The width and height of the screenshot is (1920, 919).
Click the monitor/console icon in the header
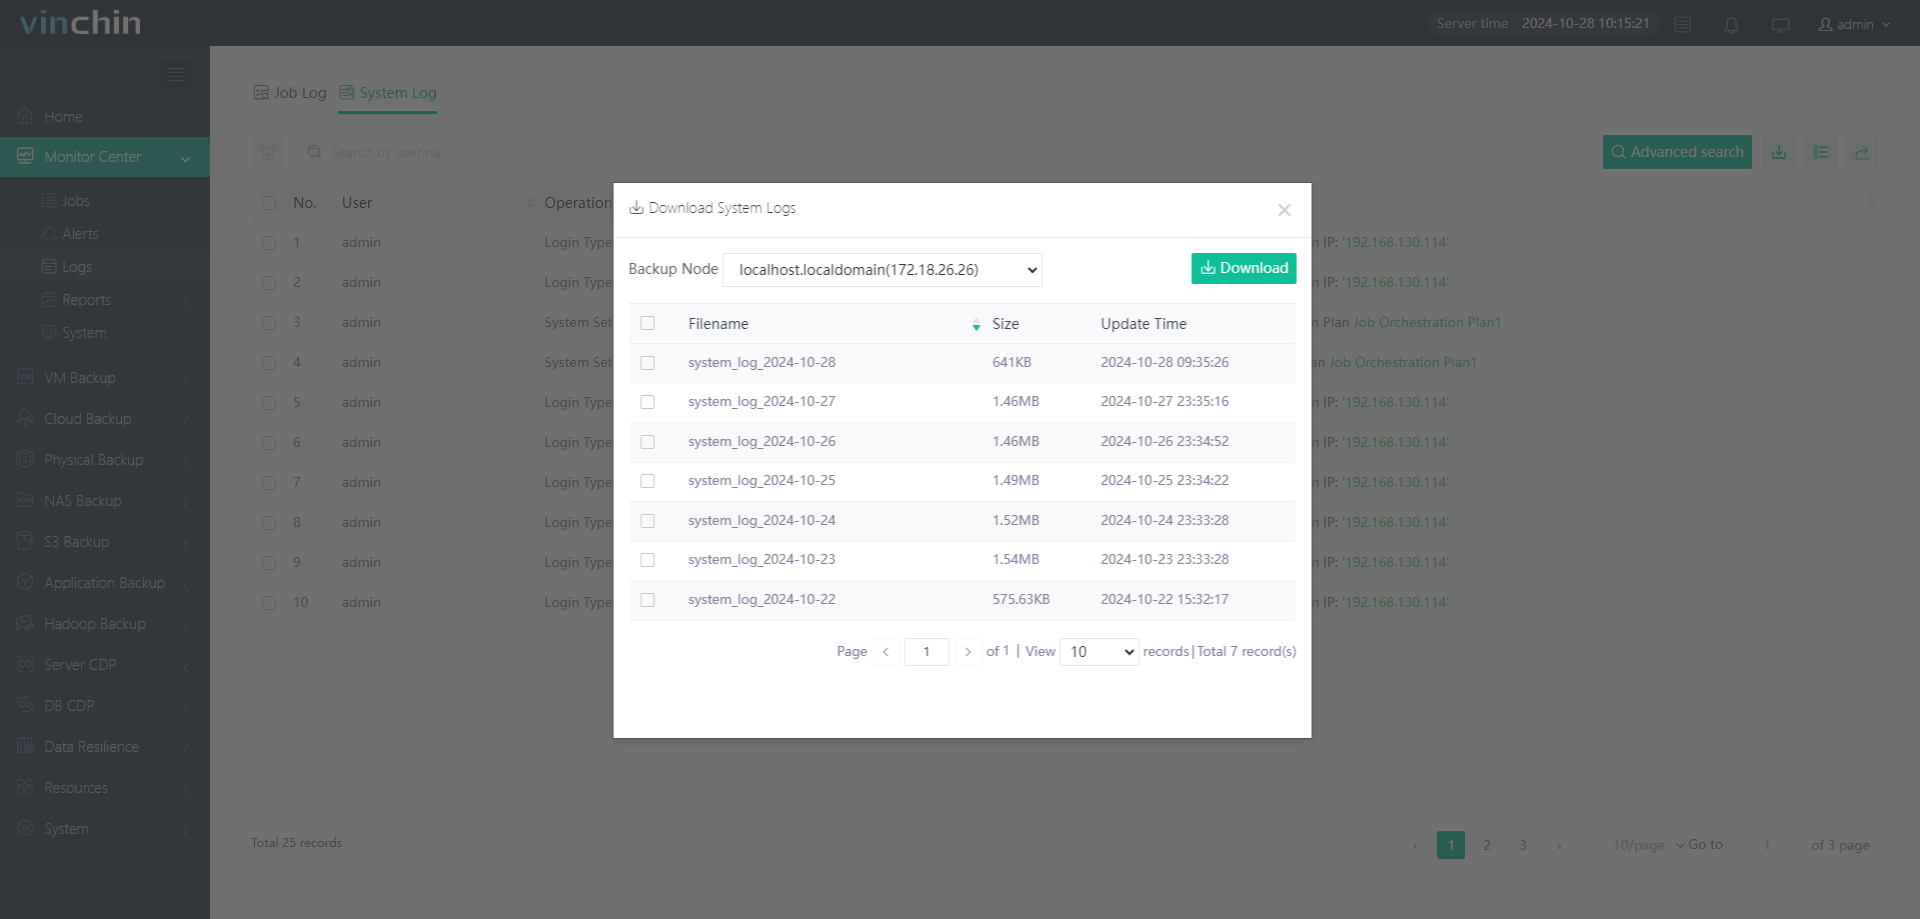(x=1781, y=24)
